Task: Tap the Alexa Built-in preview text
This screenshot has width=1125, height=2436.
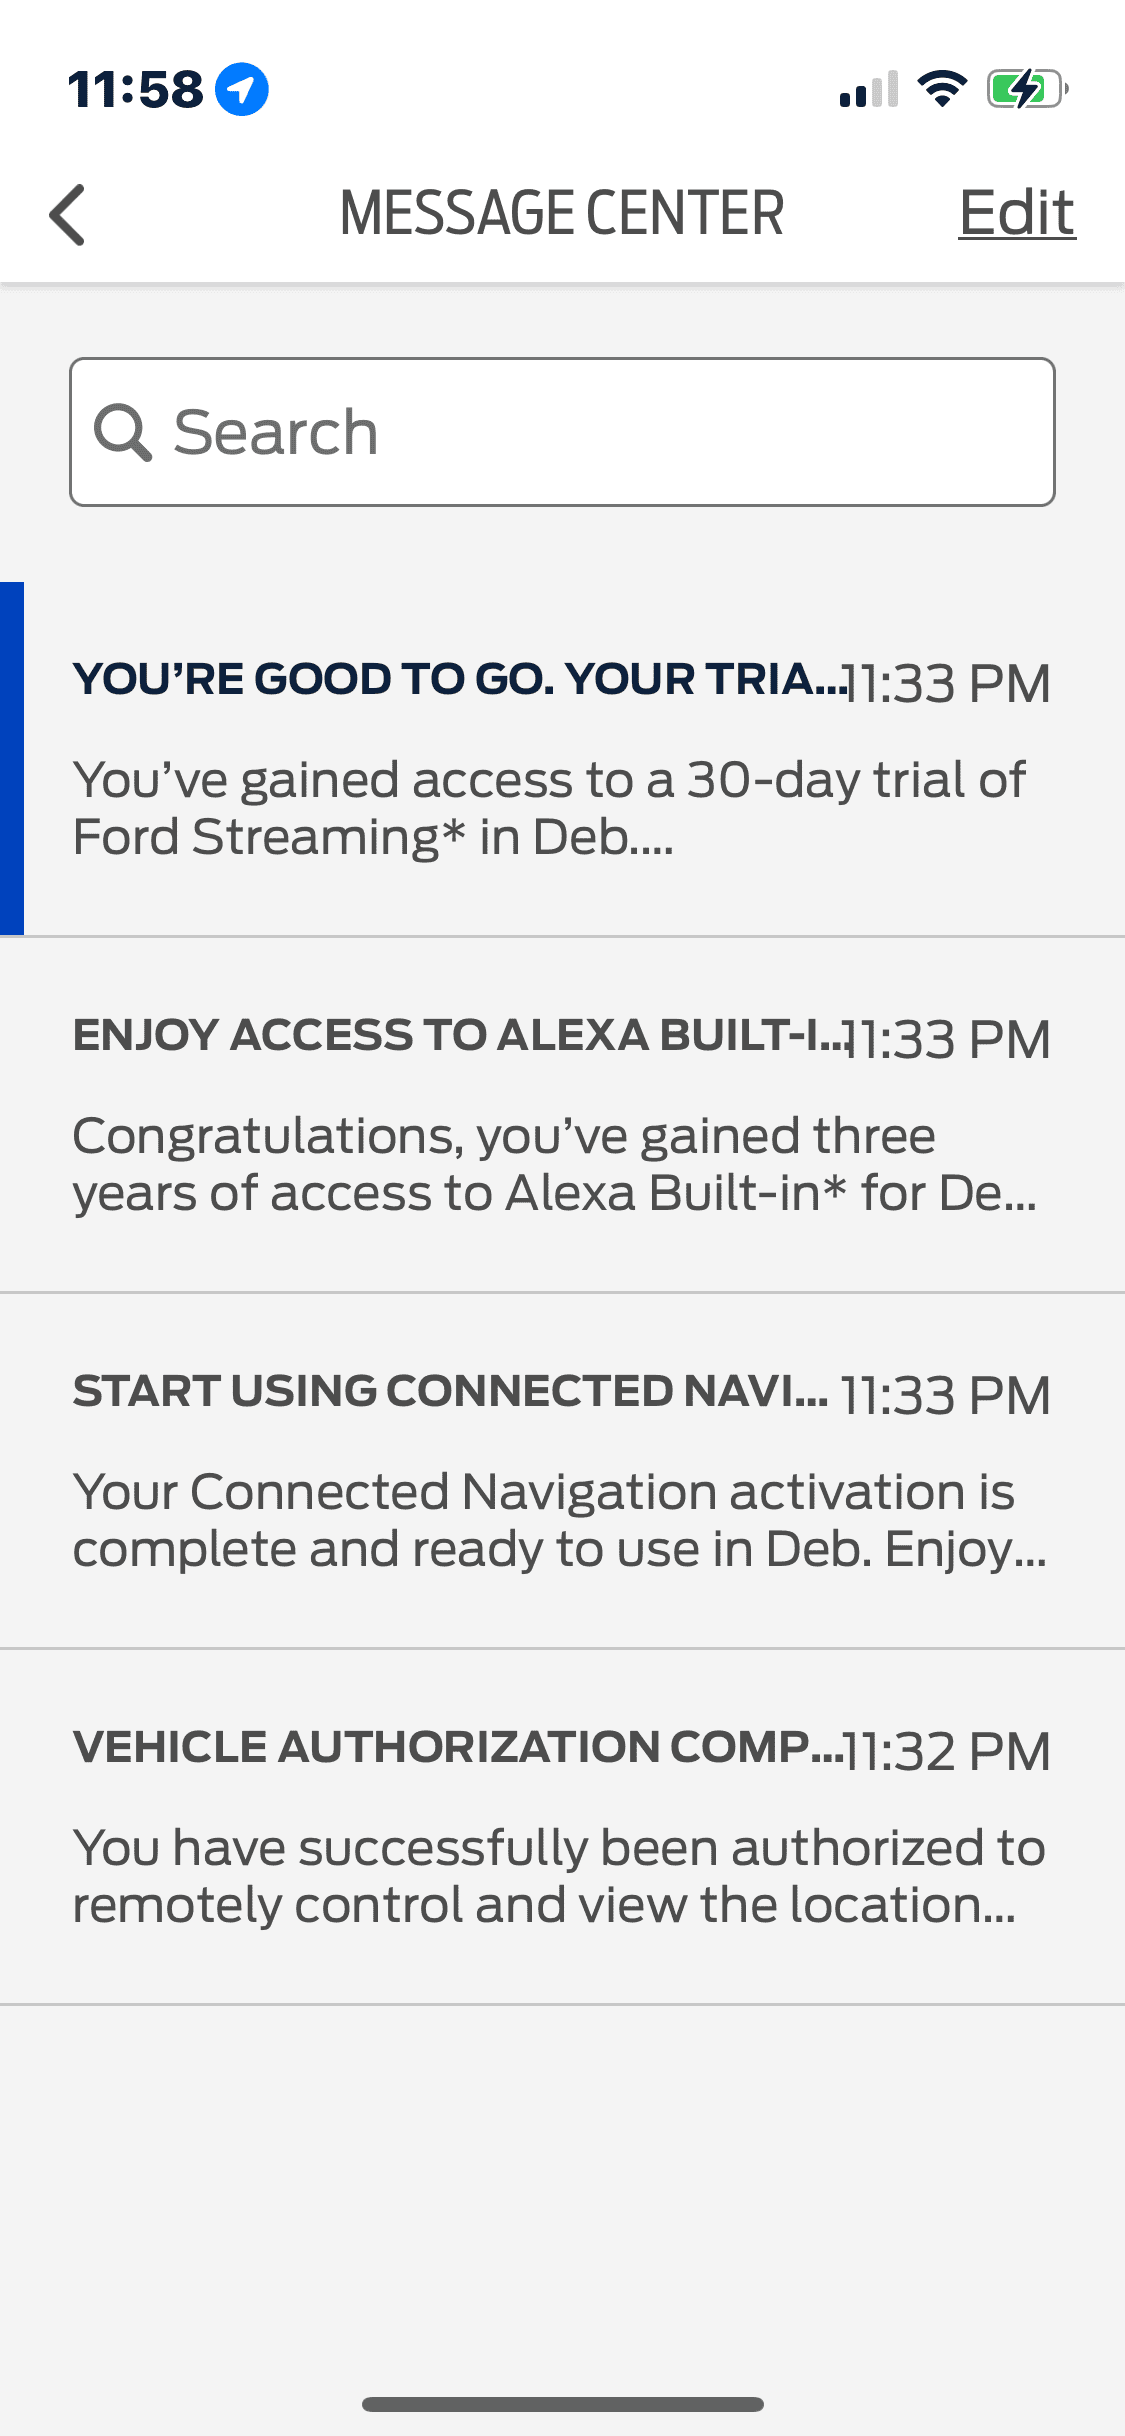Action: (555, 1164)
